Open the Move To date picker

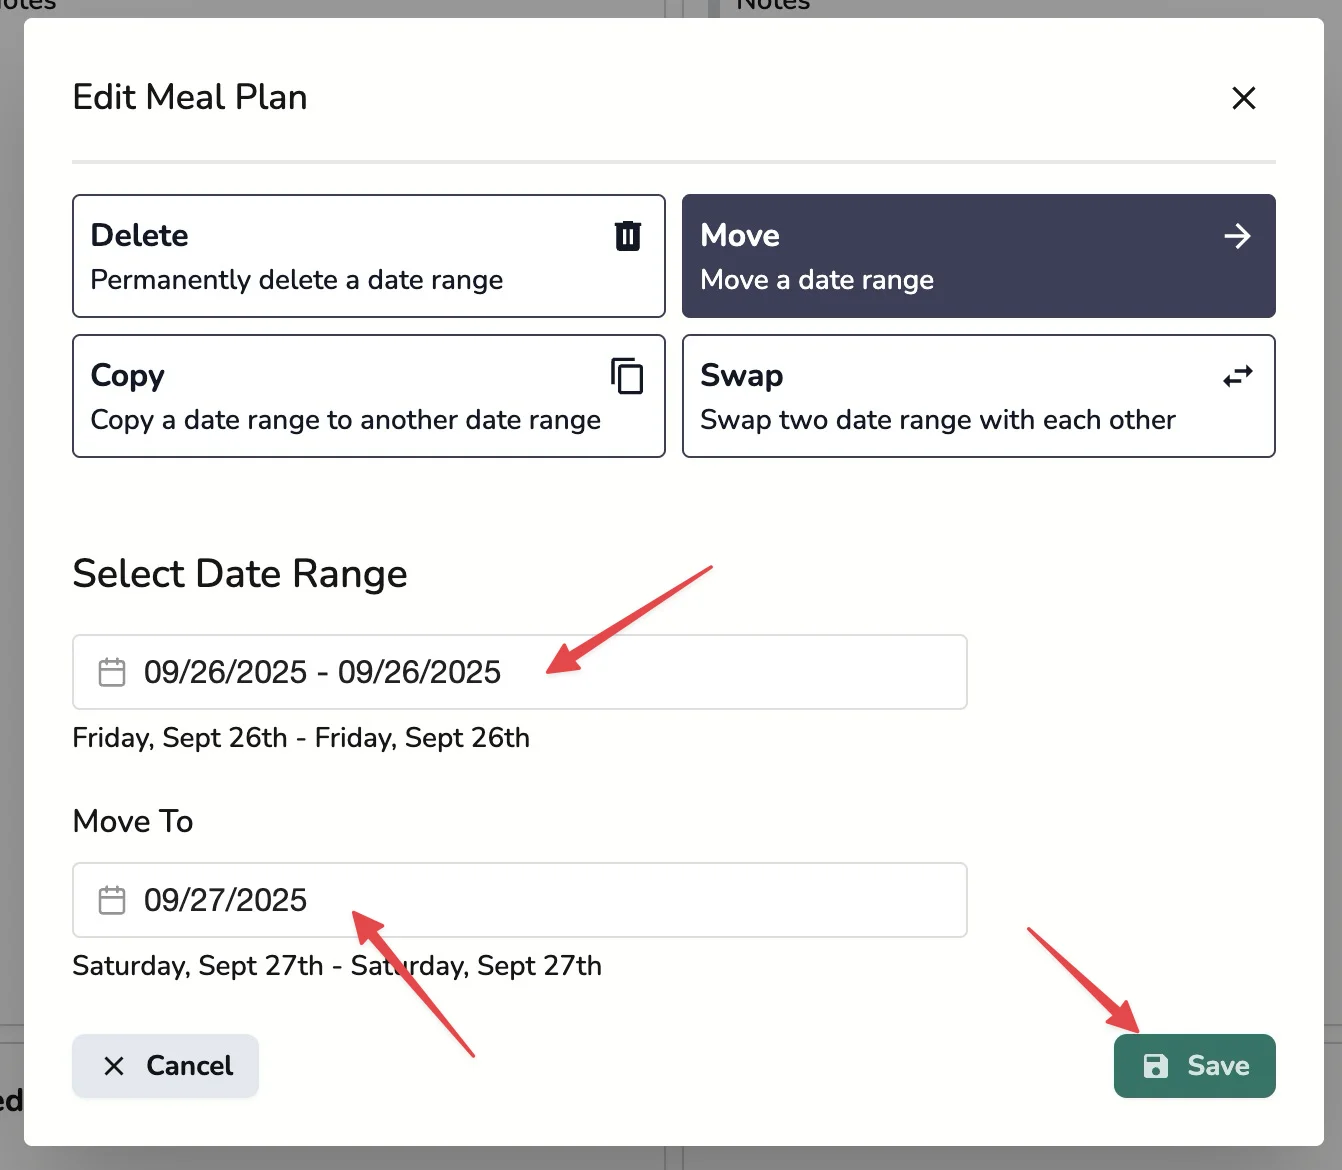(519, 900)
